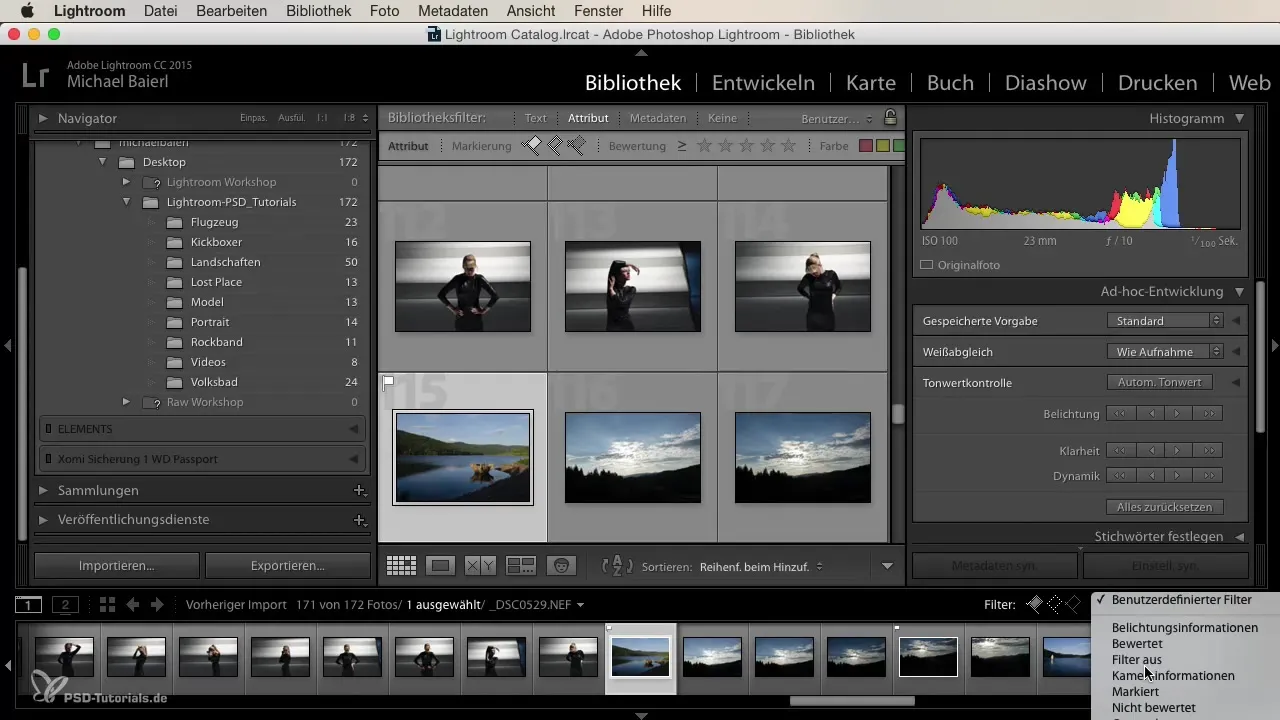The width and height of the screenshot is (1280, 720).
Task: Filter by rejected photos in Attribut bar
Action: [576, 146]
